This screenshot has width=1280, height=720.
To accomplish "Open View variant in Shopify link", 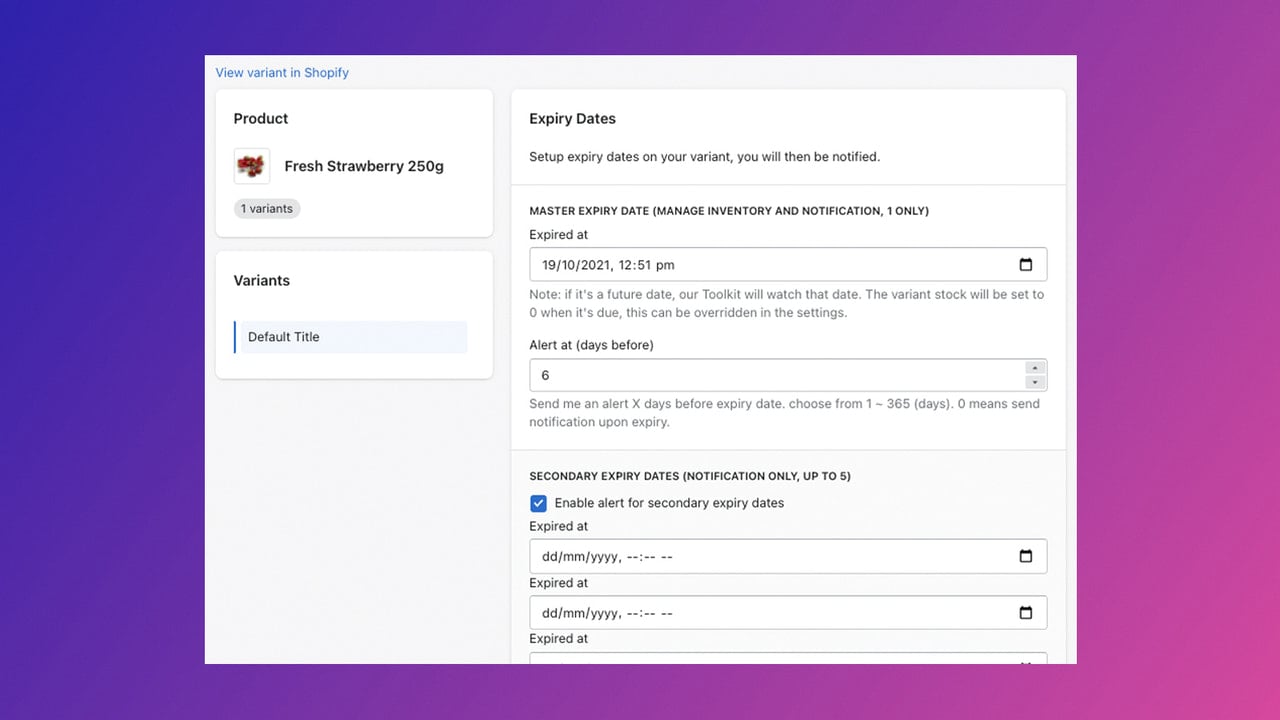I will pyautogui.click(x=282, y=73).
